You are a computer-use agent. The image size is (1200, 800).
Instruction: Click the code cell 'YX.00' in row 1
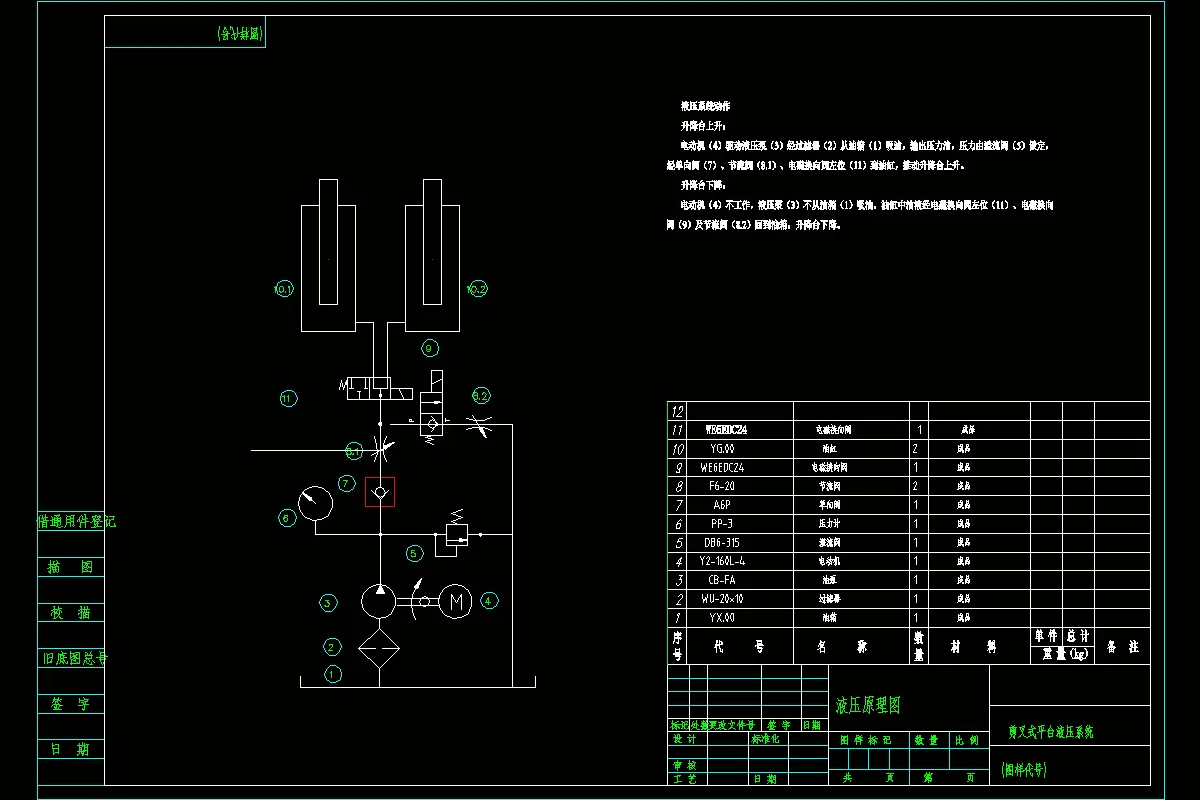click(x=722, y=618)
